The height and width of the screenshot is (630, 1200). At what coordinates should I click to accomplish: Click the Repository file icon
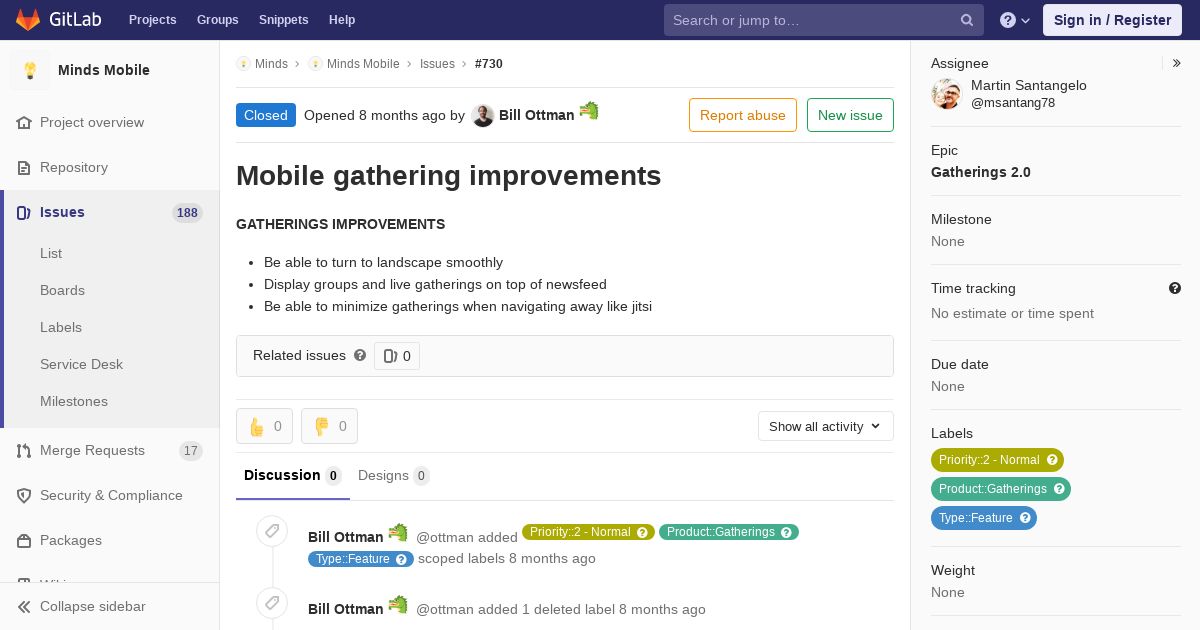(25, 167)
